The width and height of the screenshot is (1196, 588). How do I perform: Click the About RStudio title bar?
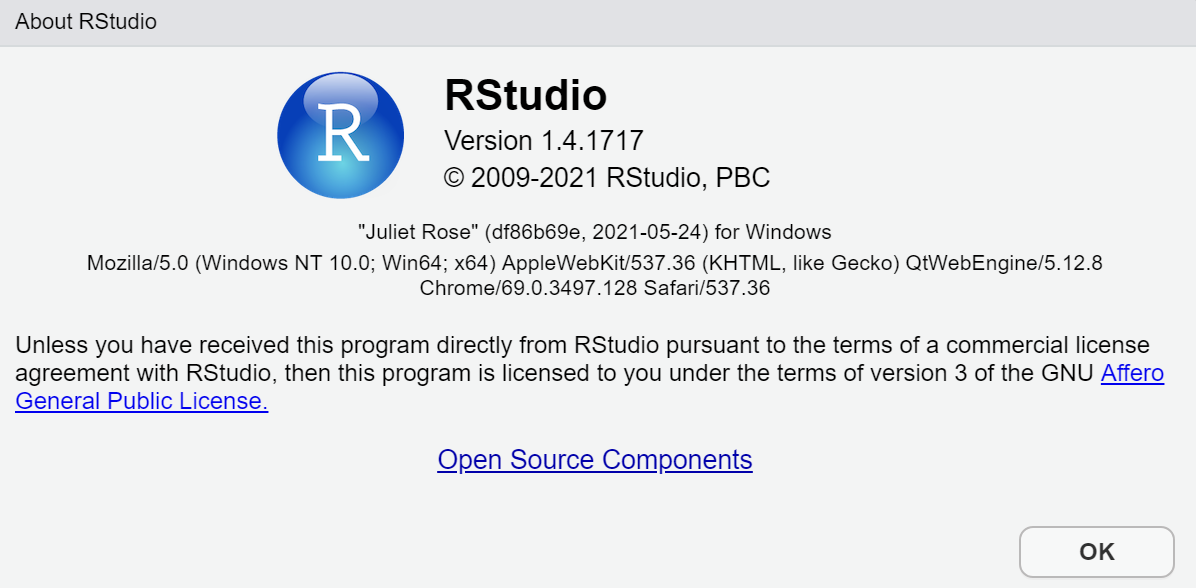(x=85, y=21)
